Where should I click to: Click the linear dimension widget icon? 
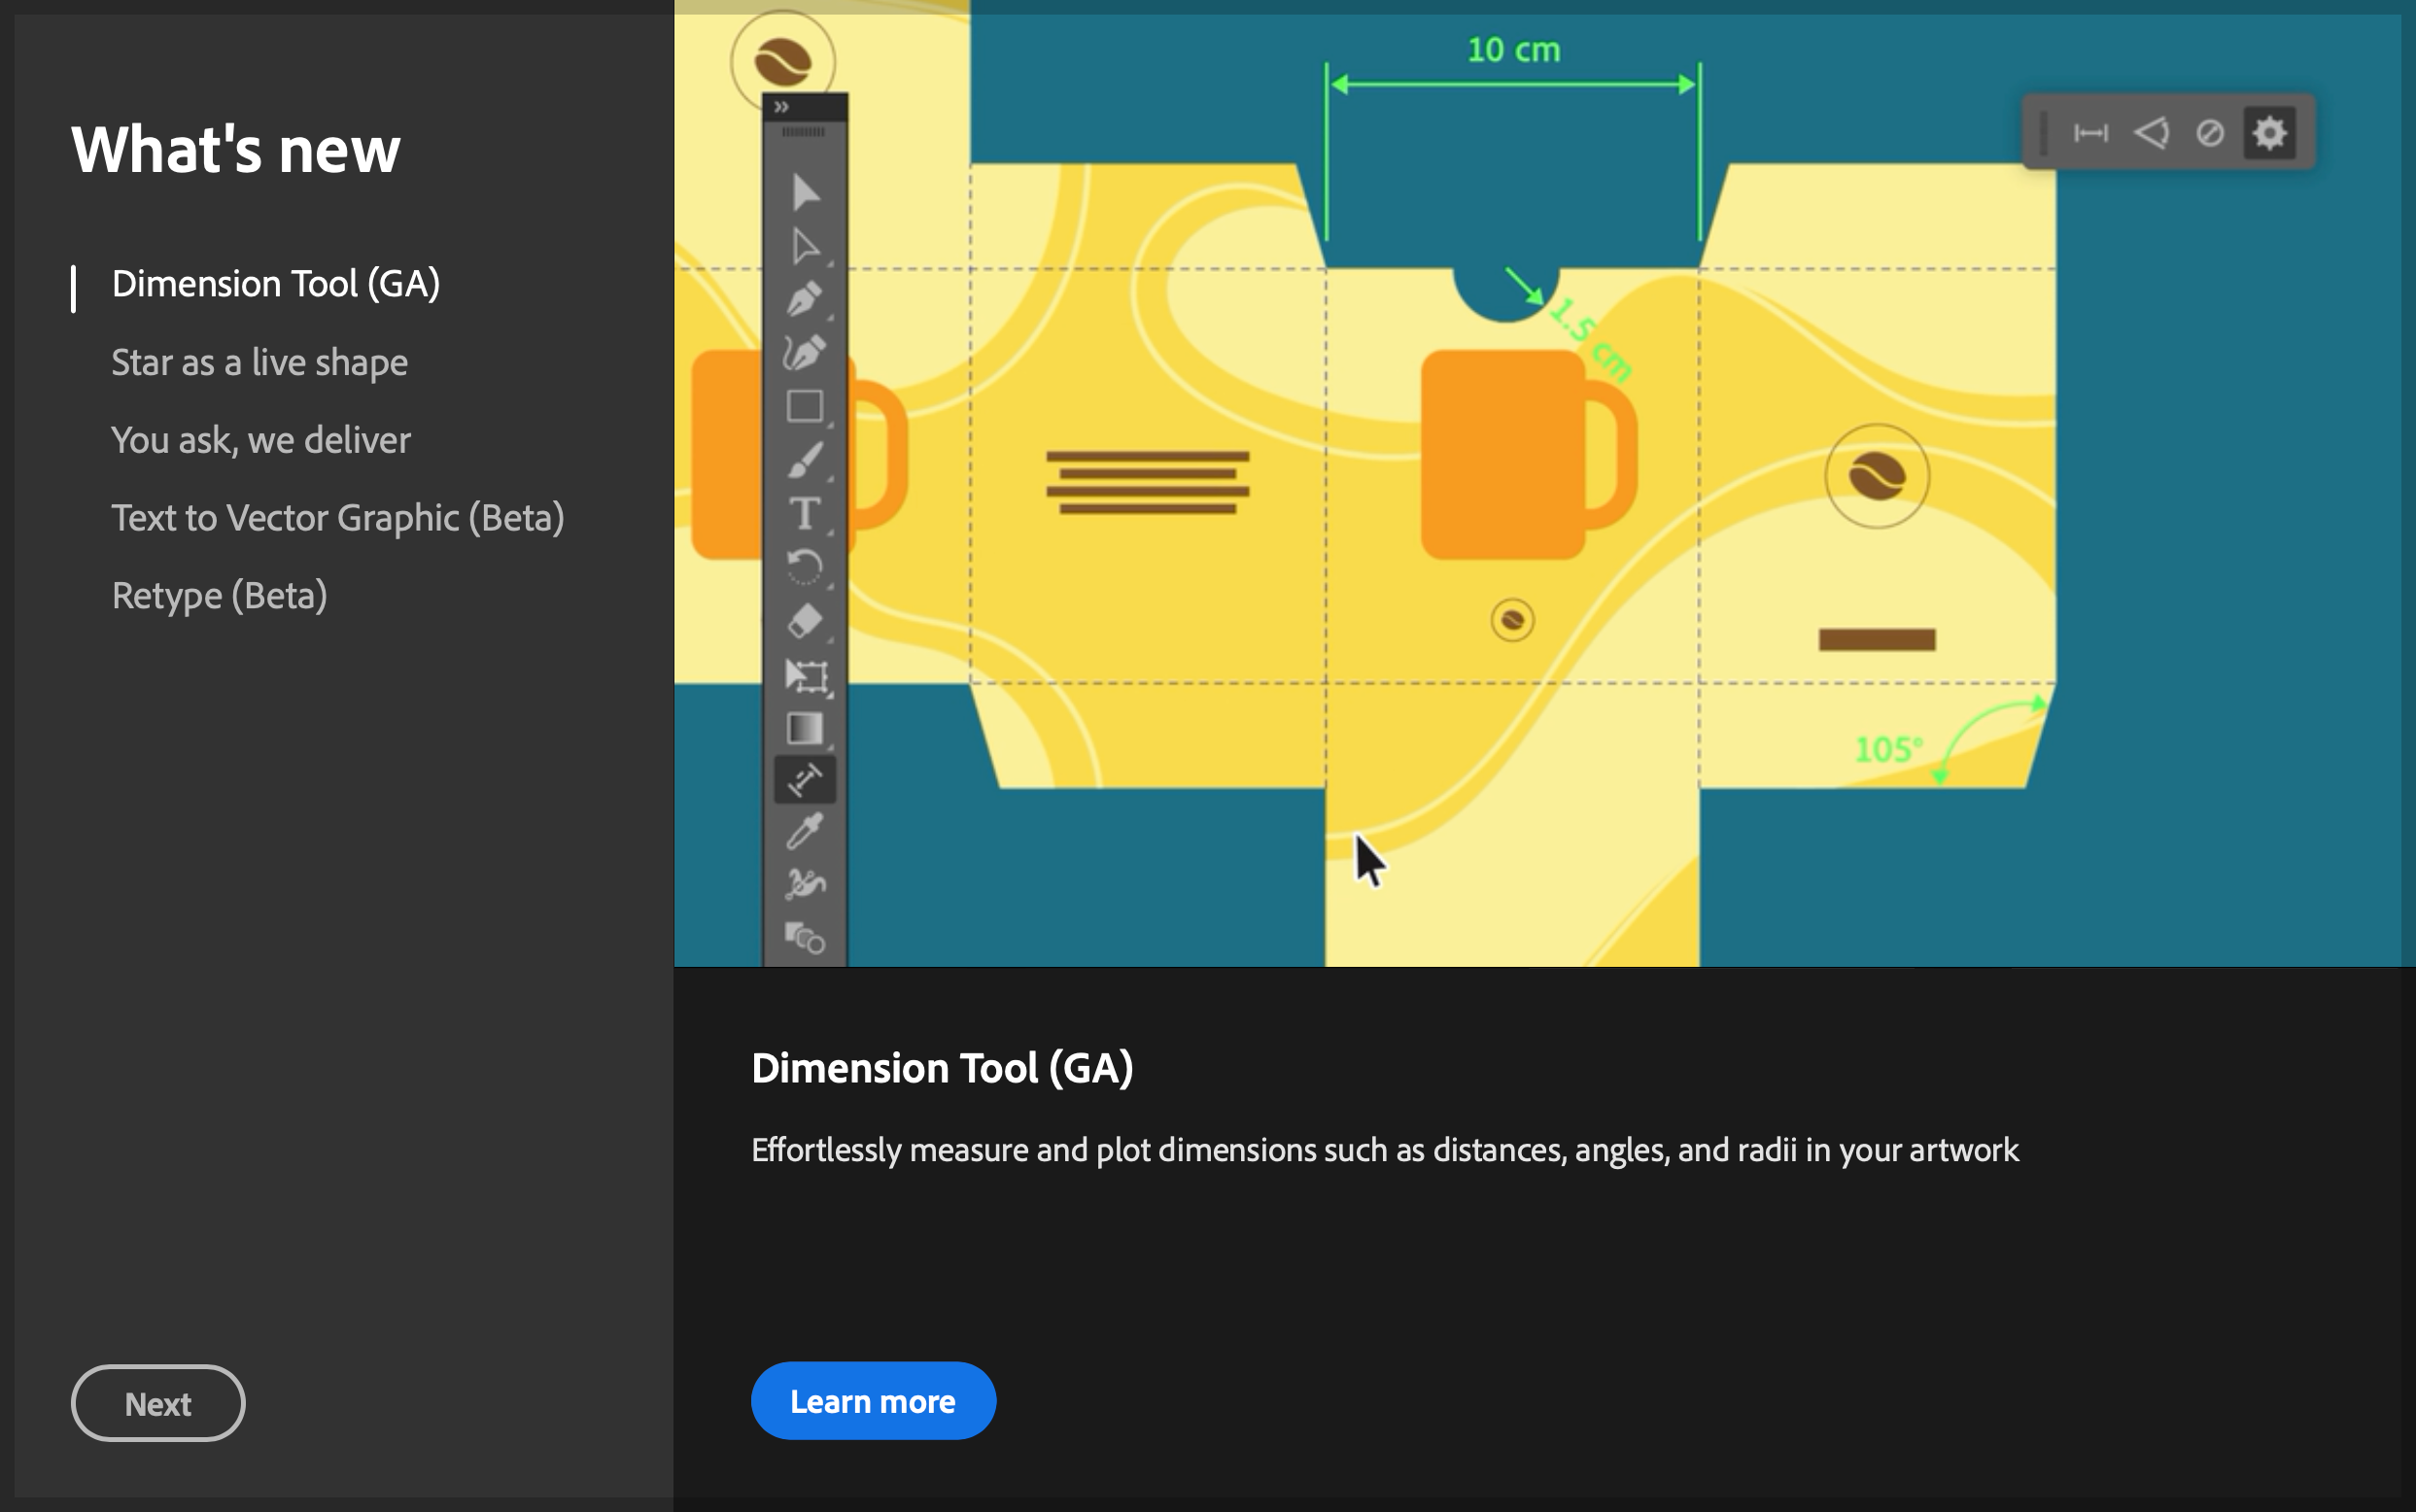[2091, 133]
